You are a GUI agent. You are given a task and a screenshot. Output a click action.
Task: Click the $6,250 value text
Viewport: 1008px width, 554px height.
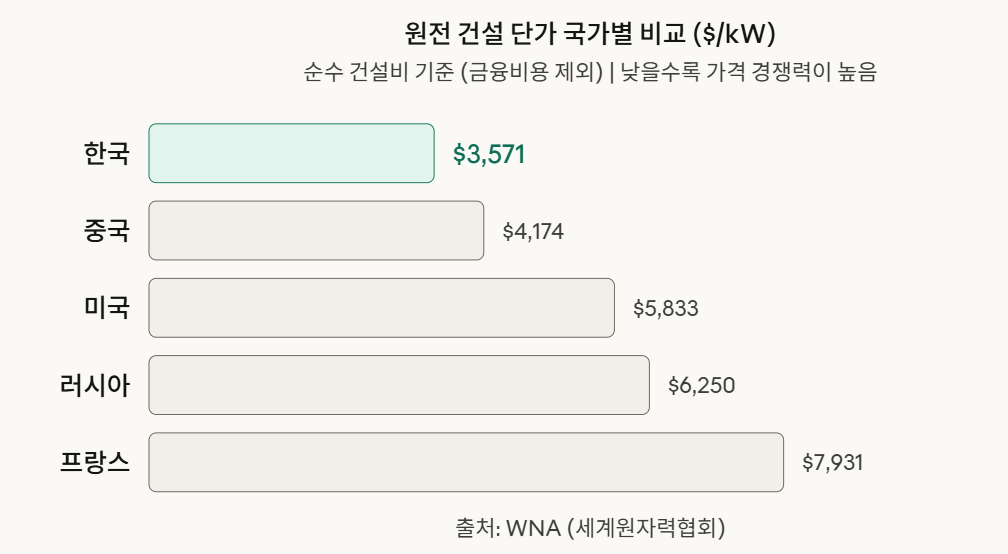coord(701,386)
